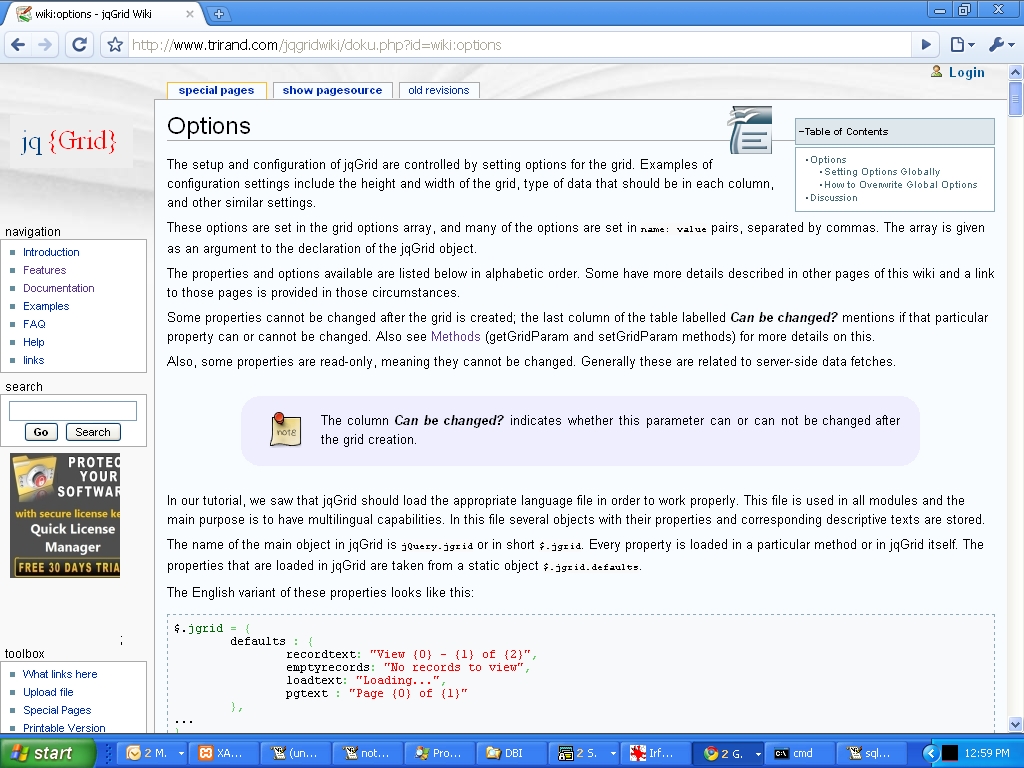
Task: Expand the 2 S. taskbar group
Action: click(x=613, y=754)
